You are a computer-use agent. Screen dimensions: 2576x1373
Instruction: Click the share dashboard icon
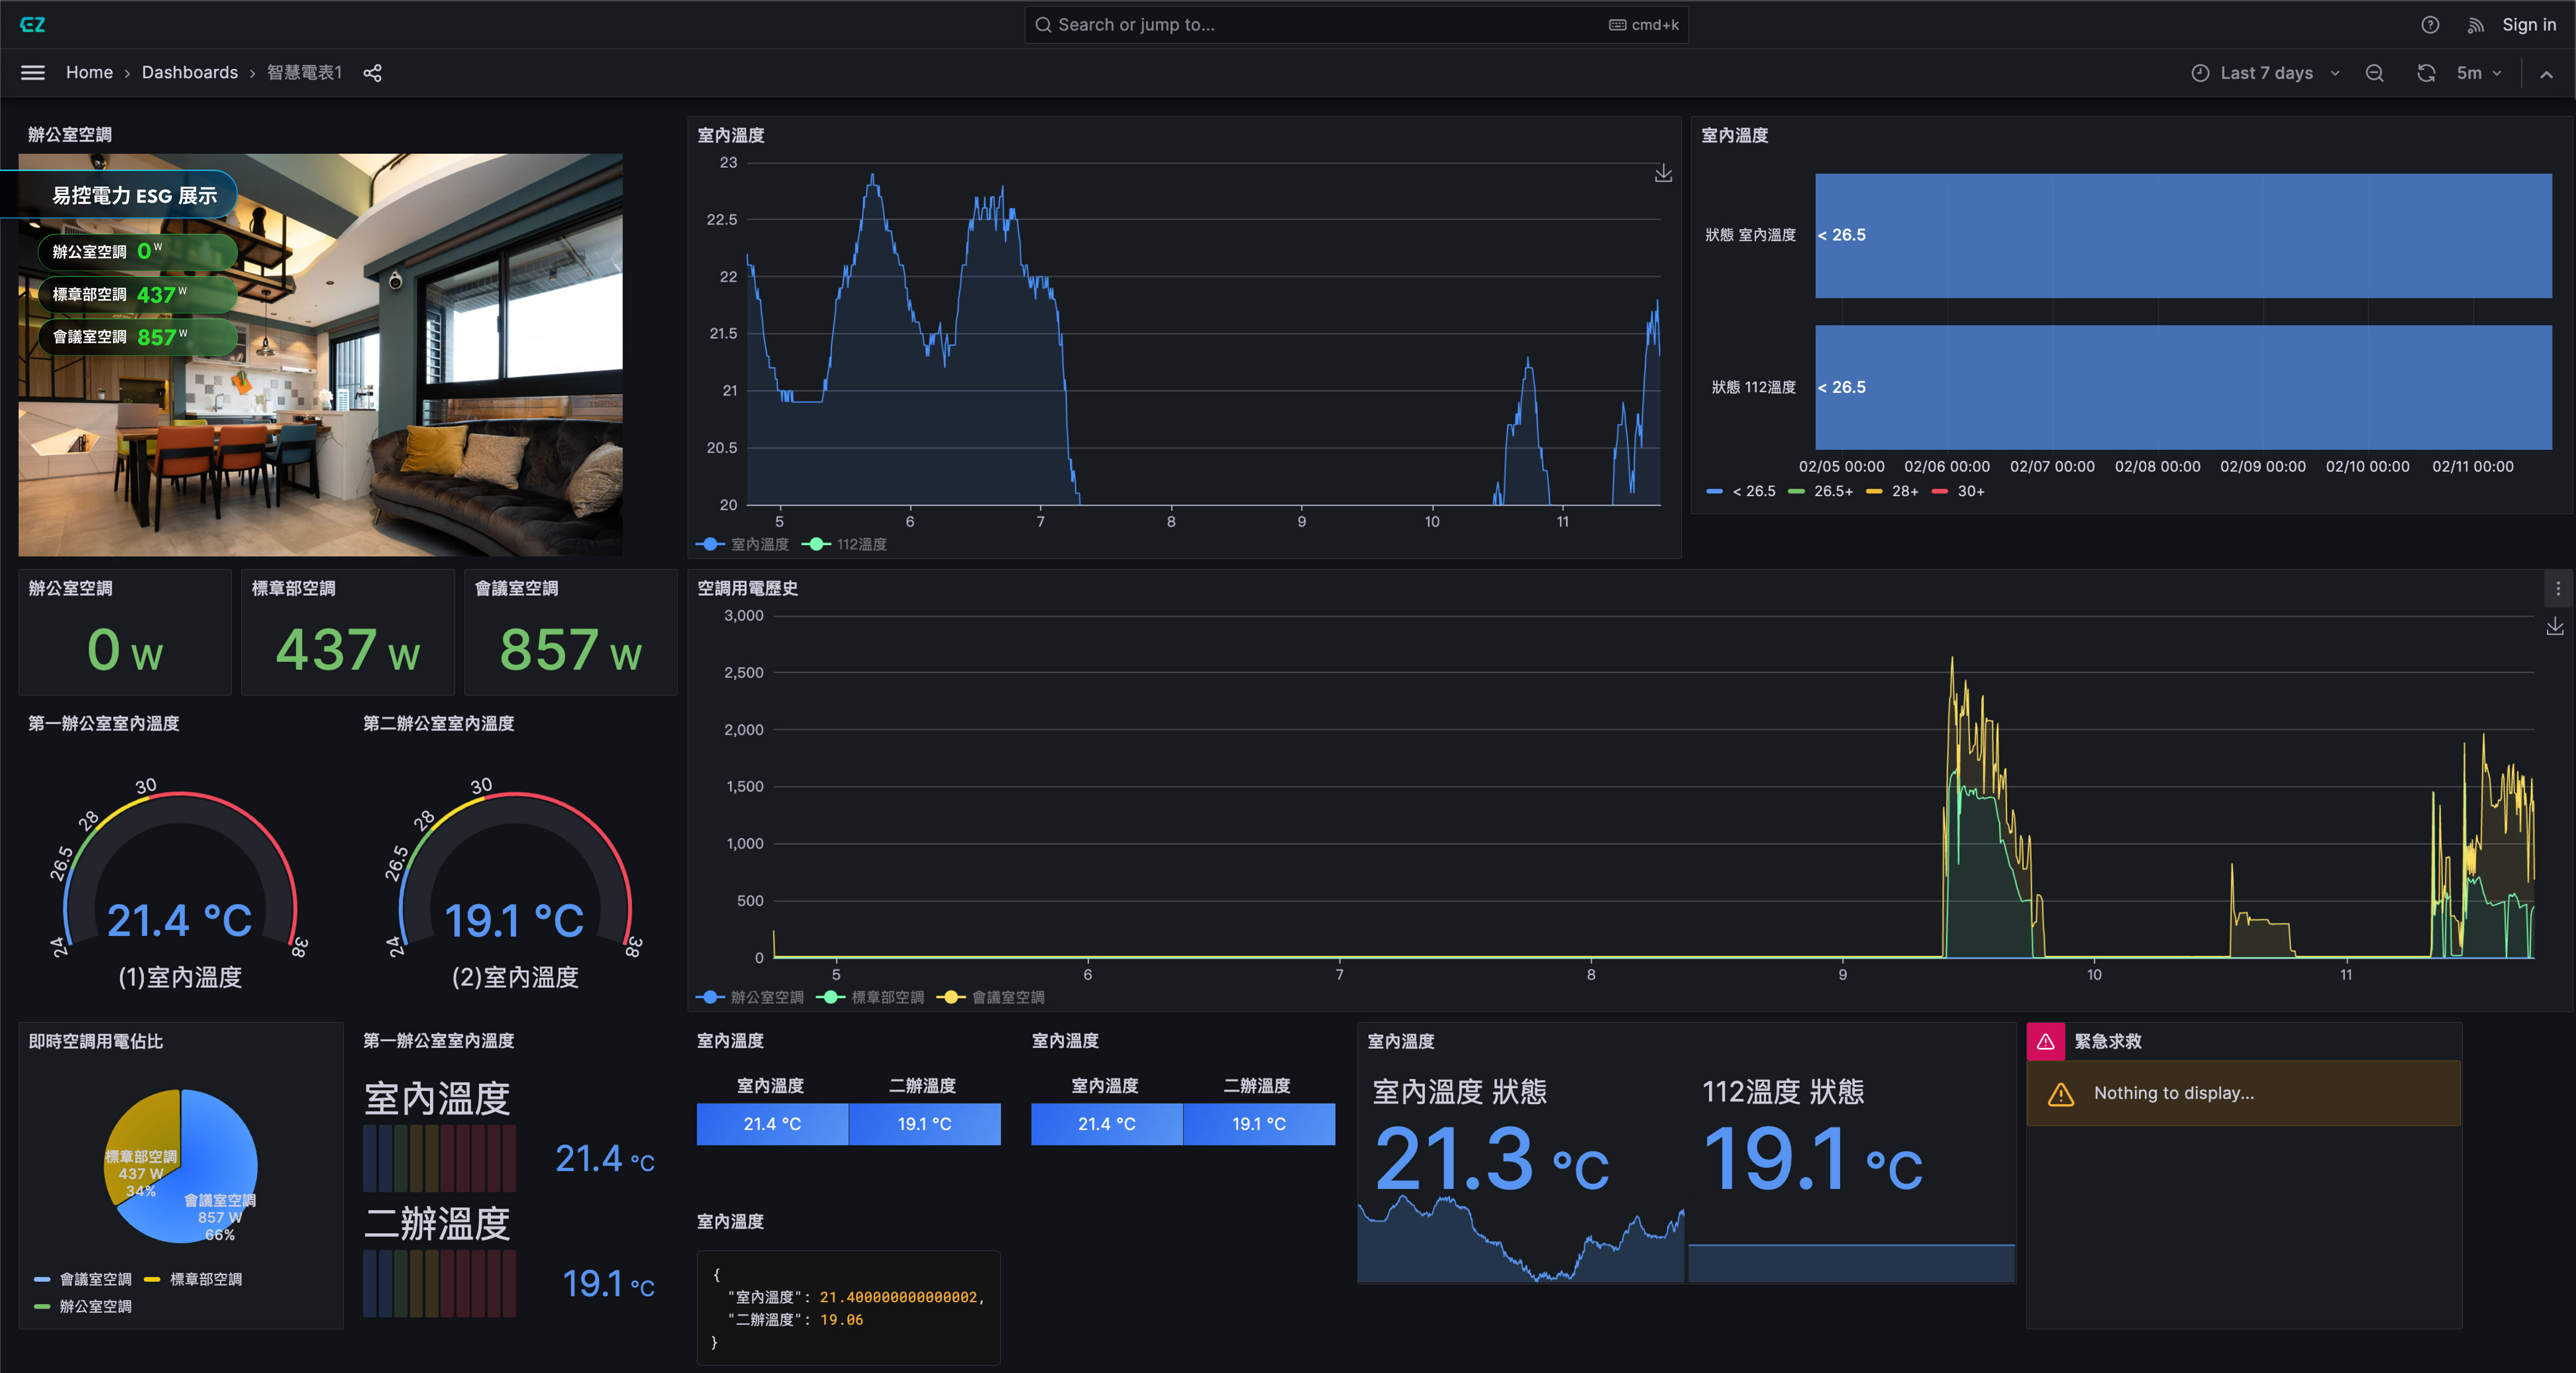372,73
